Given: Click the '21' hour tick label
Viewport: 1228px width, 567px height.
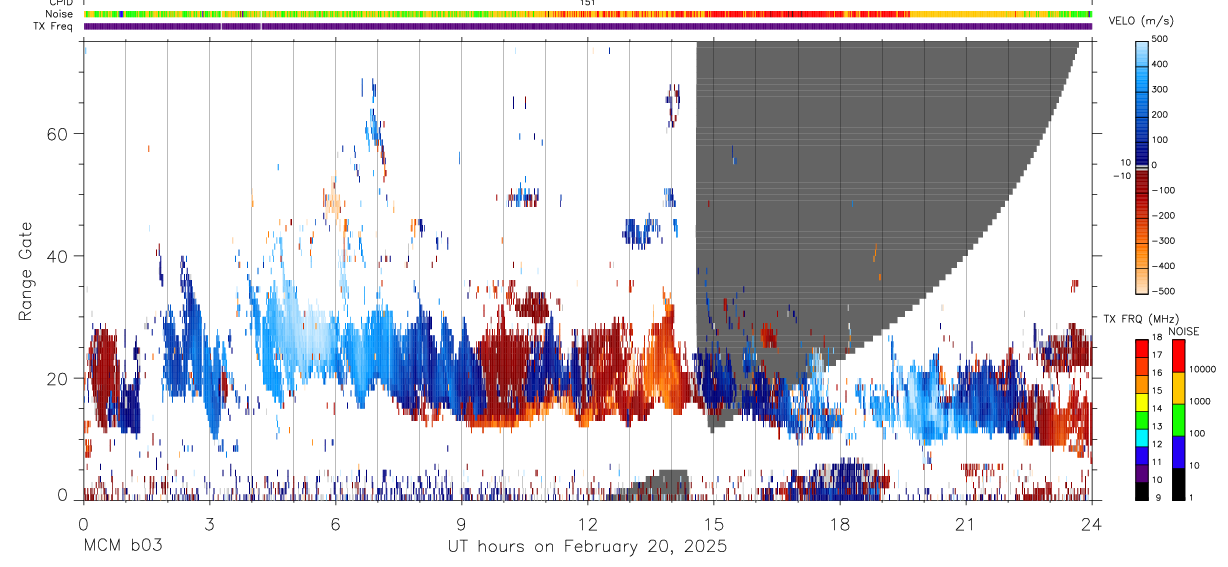Looking at the screenshot, I should (x=966, y=524).
